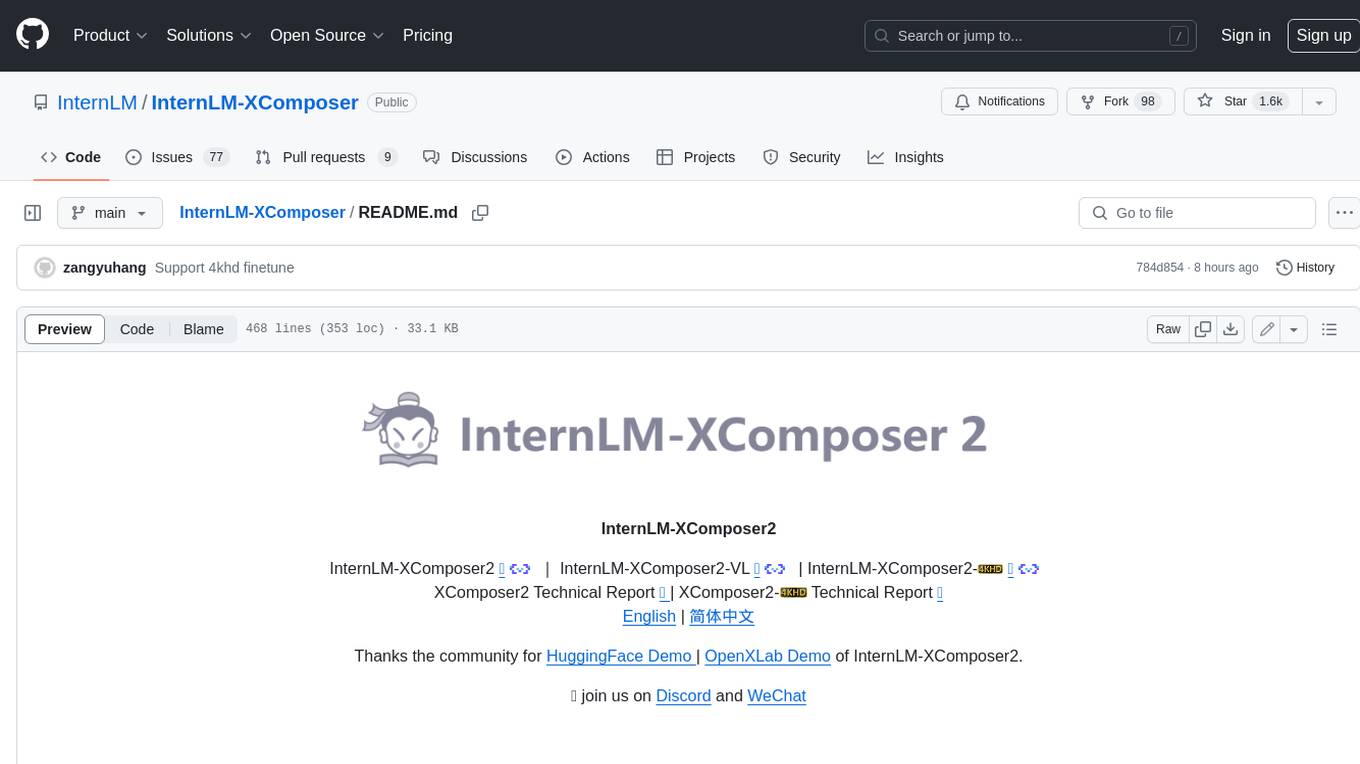Open the English README link

[x=649, y=616]
